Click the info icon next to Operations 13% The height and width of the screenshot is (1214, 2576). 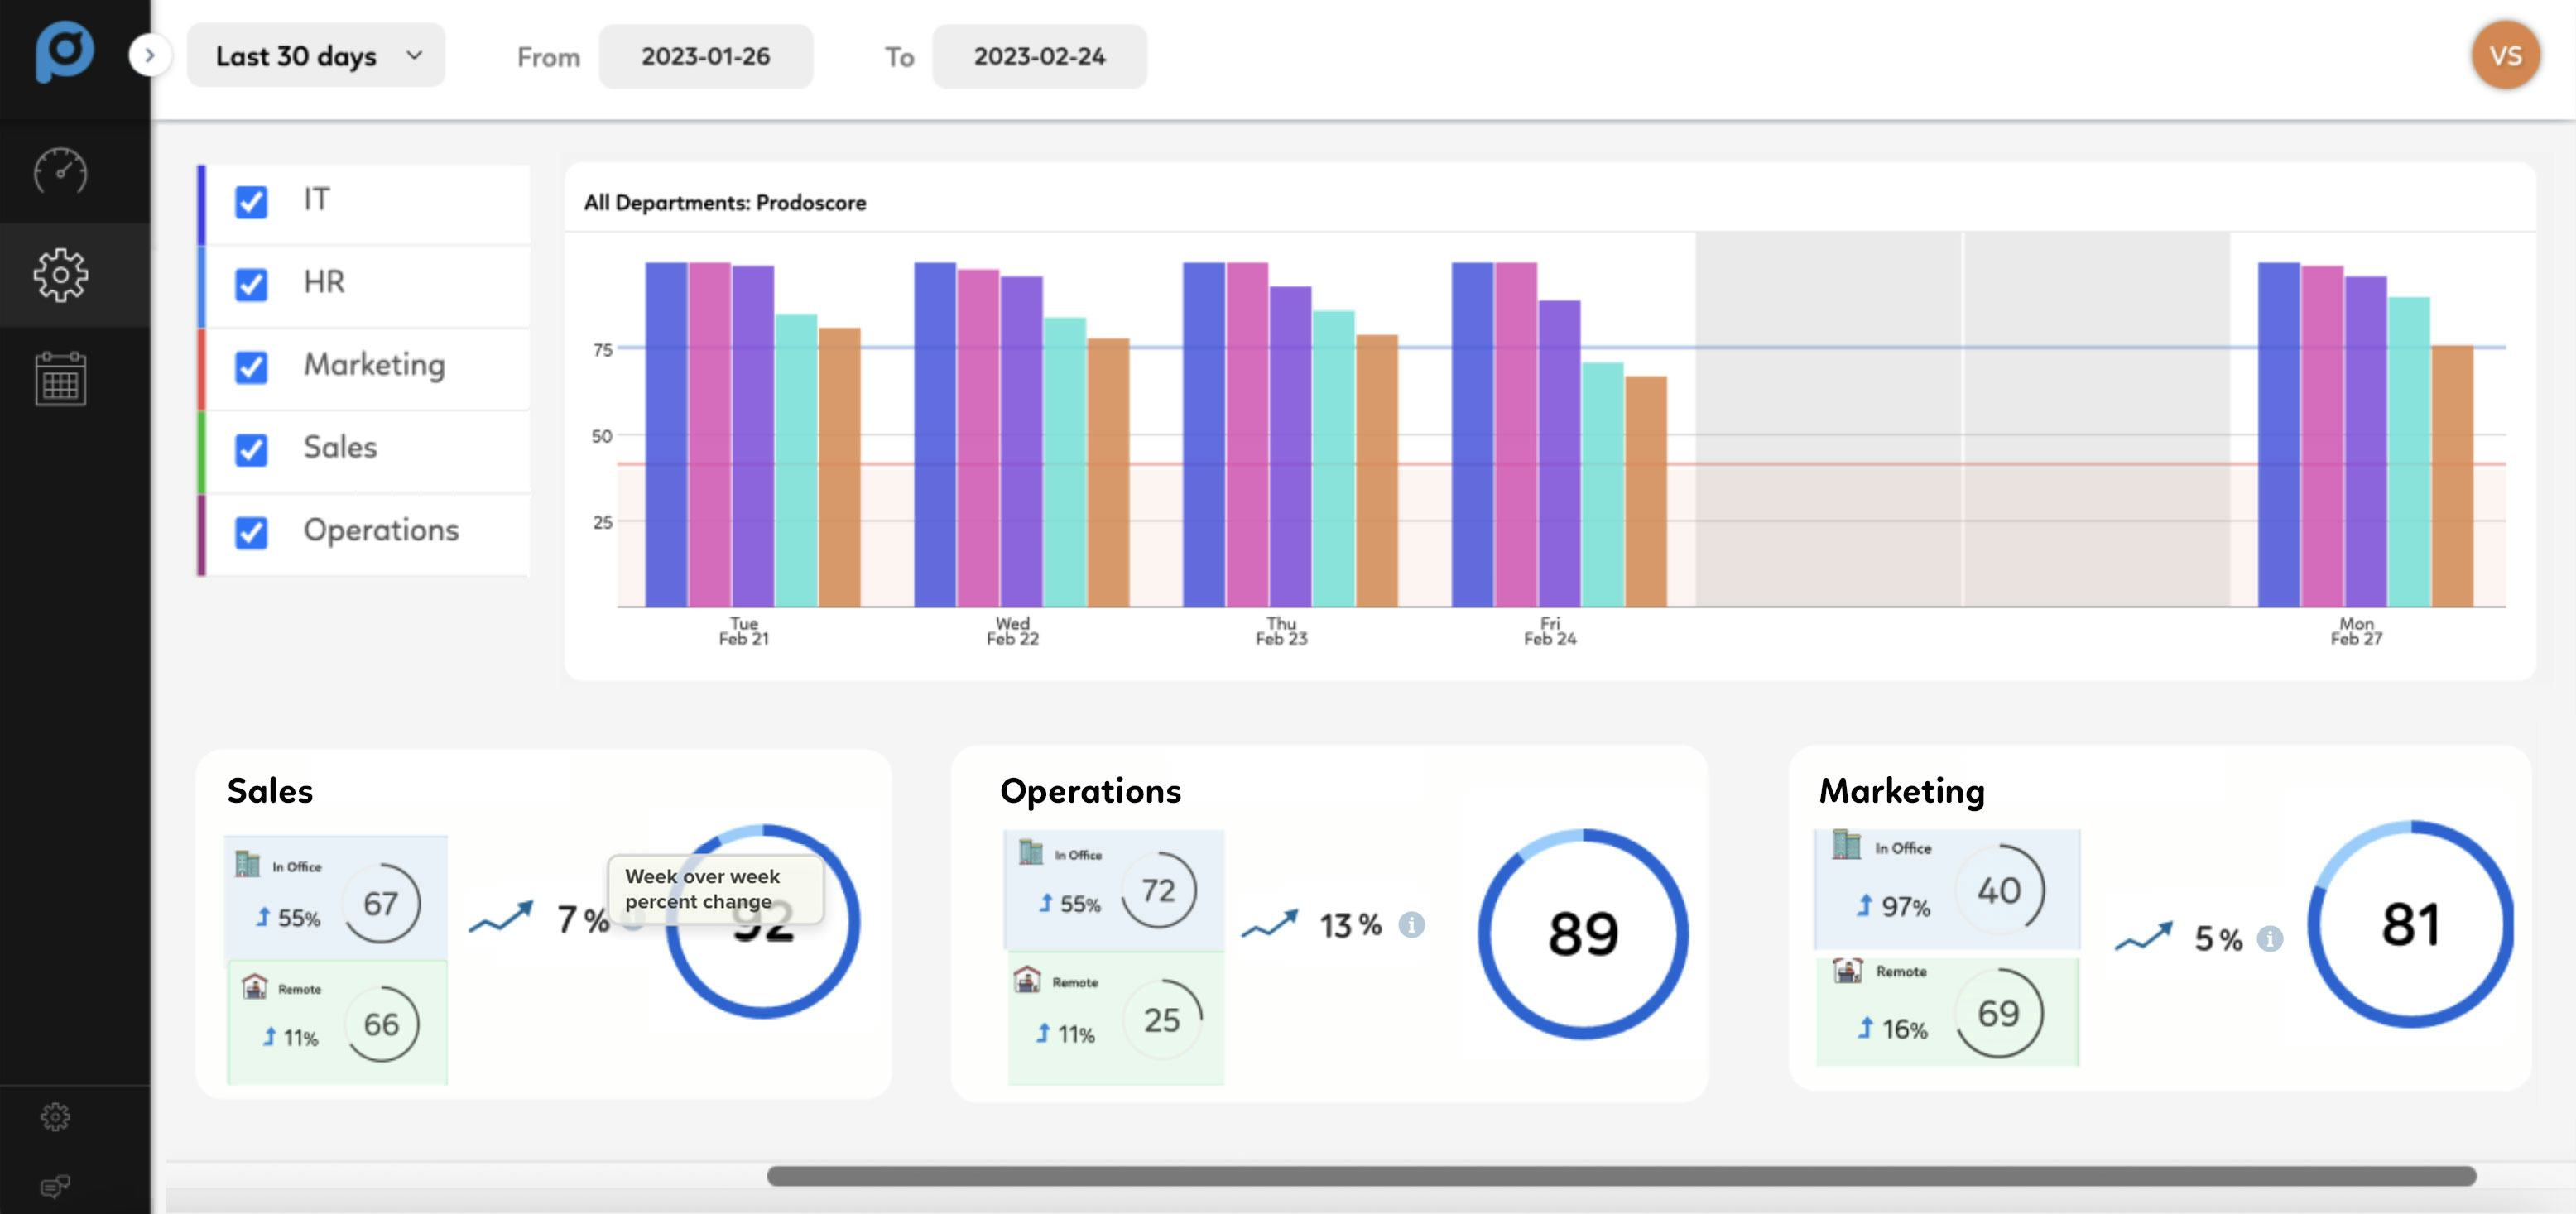point(1411,925)
